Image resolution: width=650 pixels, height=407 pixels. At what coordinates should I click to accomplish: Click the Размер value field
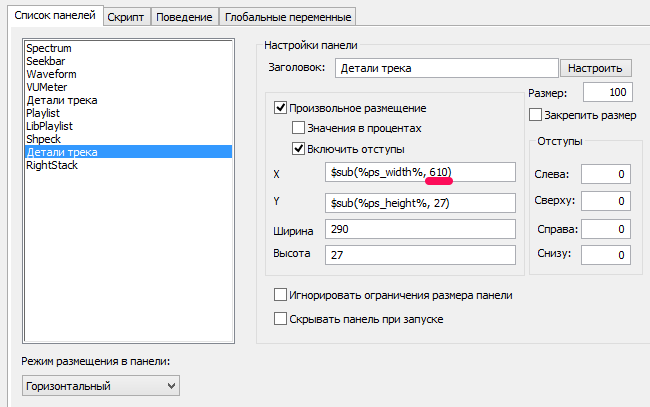606,93
